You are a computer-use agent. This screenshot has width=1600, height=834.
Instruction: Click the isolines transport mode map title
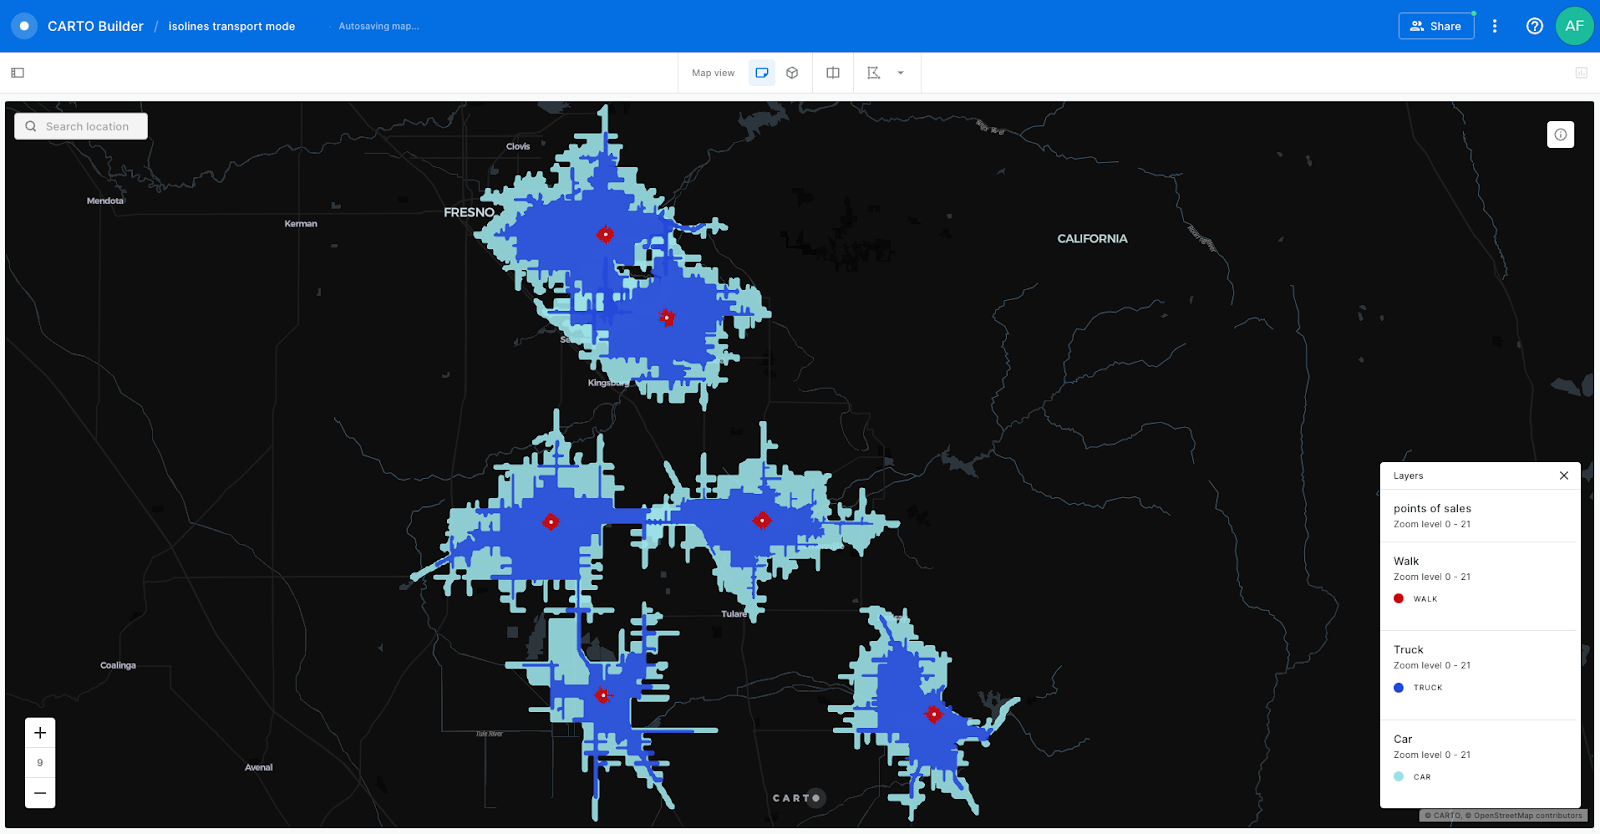232,27
